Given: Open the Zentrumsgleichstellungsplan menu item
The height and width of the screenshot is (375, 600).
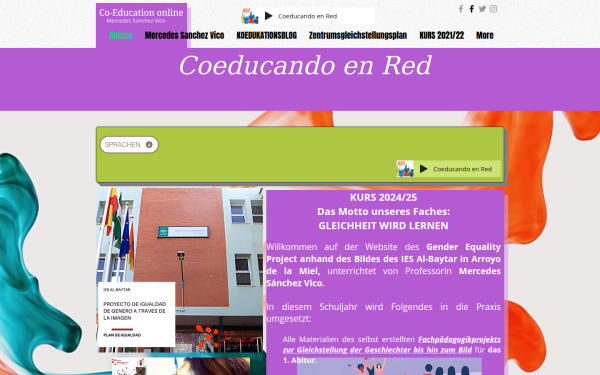Looking at the screenshot, I should tap(358, 35).
